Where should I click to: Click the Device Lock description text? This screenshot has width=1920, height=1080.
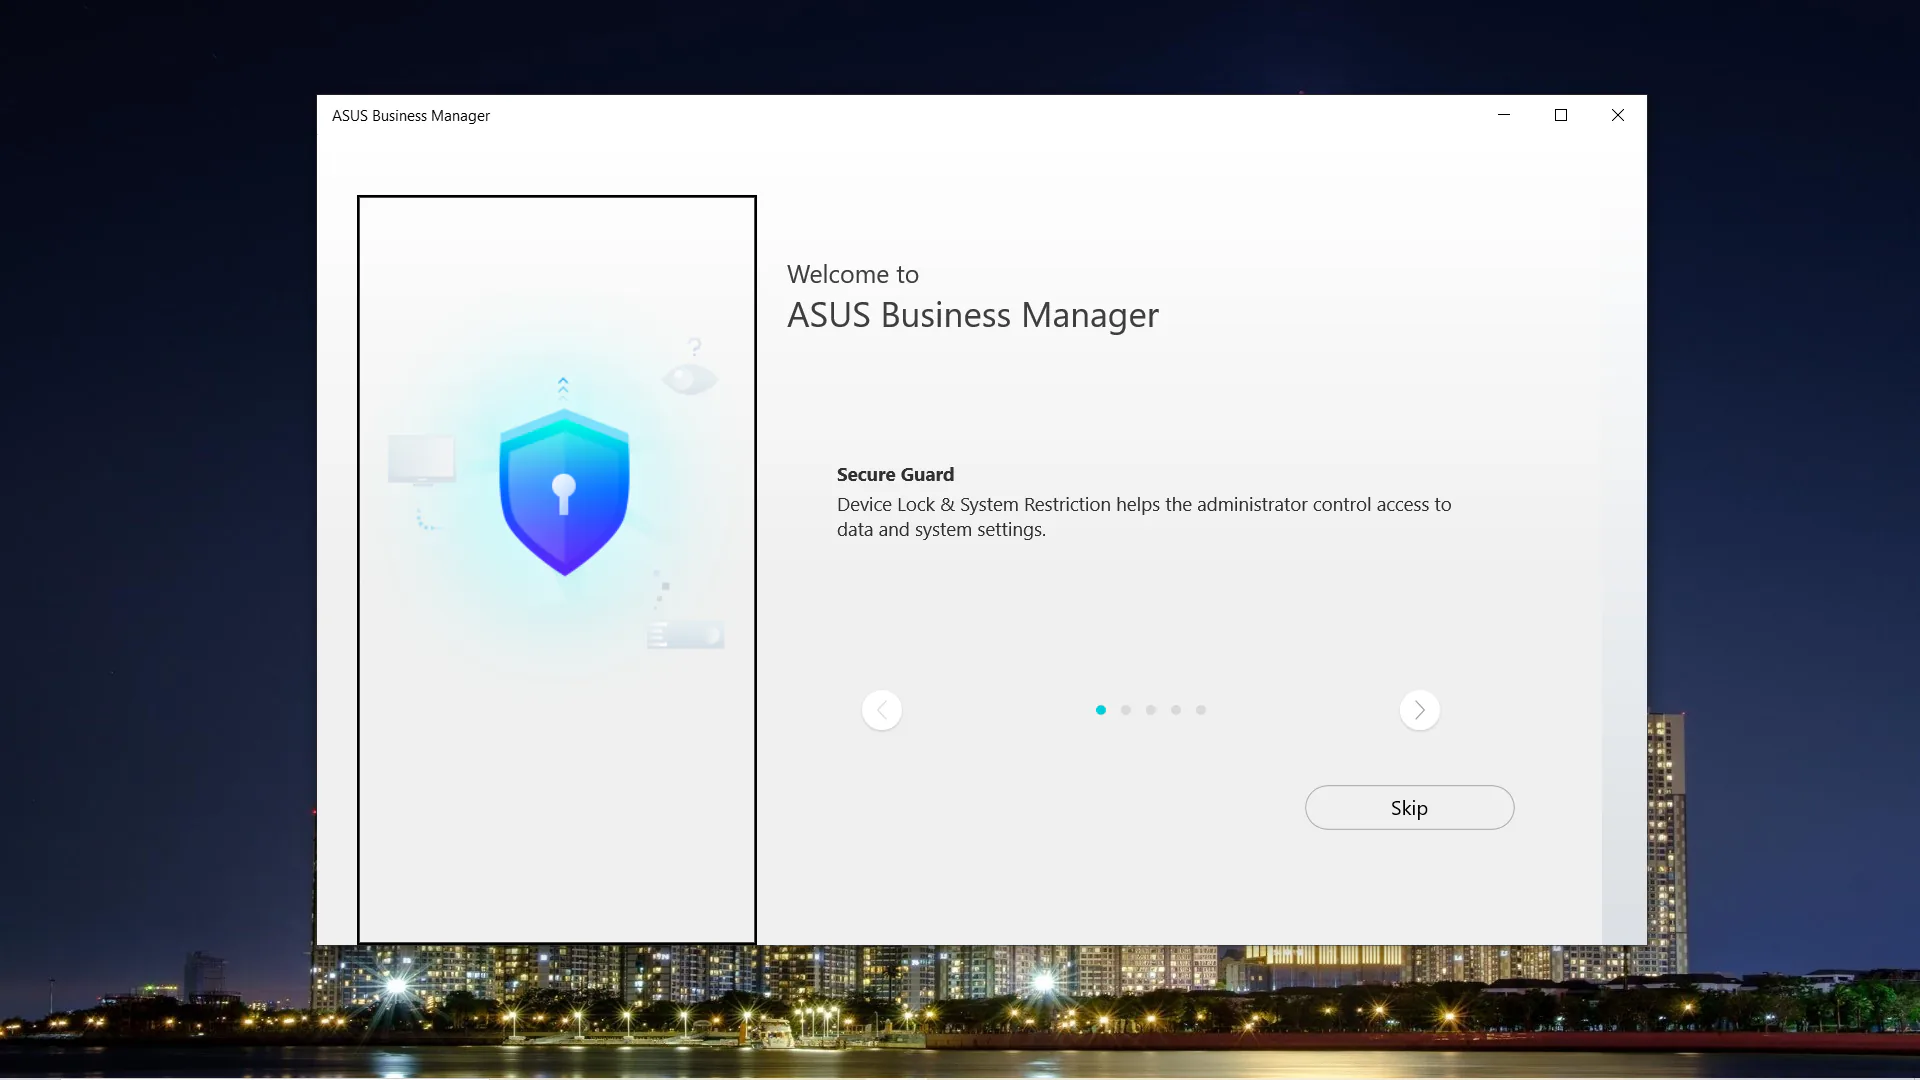coord(1144,517)
